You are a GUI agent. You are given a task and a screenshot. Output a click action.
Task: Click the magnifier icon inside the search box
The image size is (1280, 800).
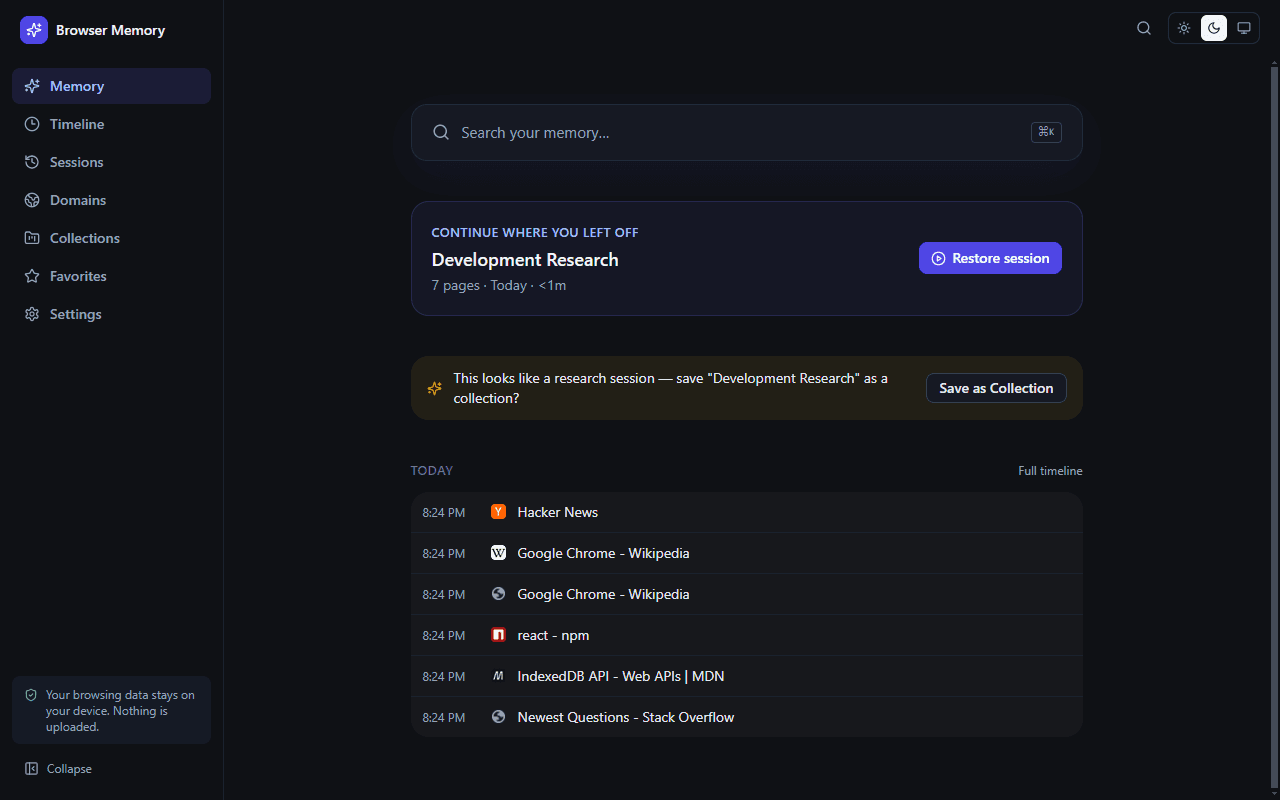point(441,133)
